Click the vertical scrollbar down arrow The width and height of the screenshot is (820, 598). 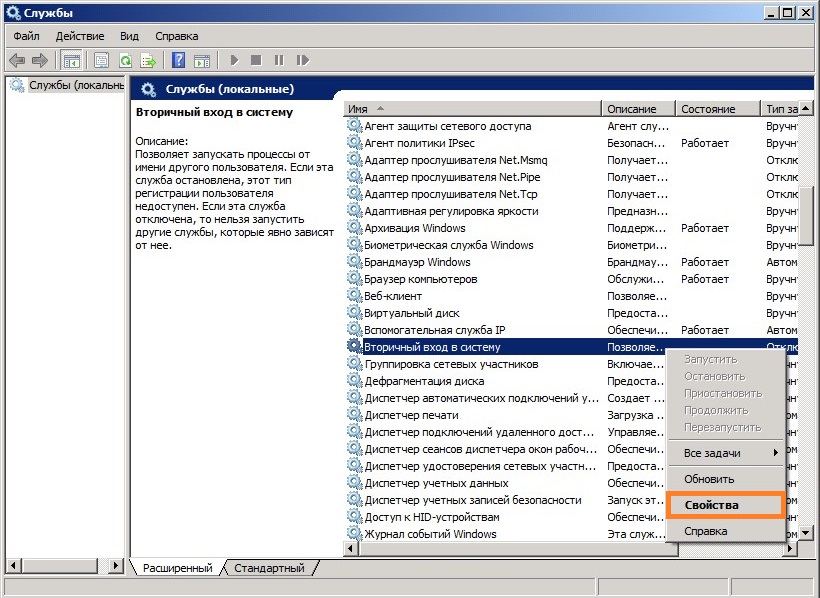805,534
